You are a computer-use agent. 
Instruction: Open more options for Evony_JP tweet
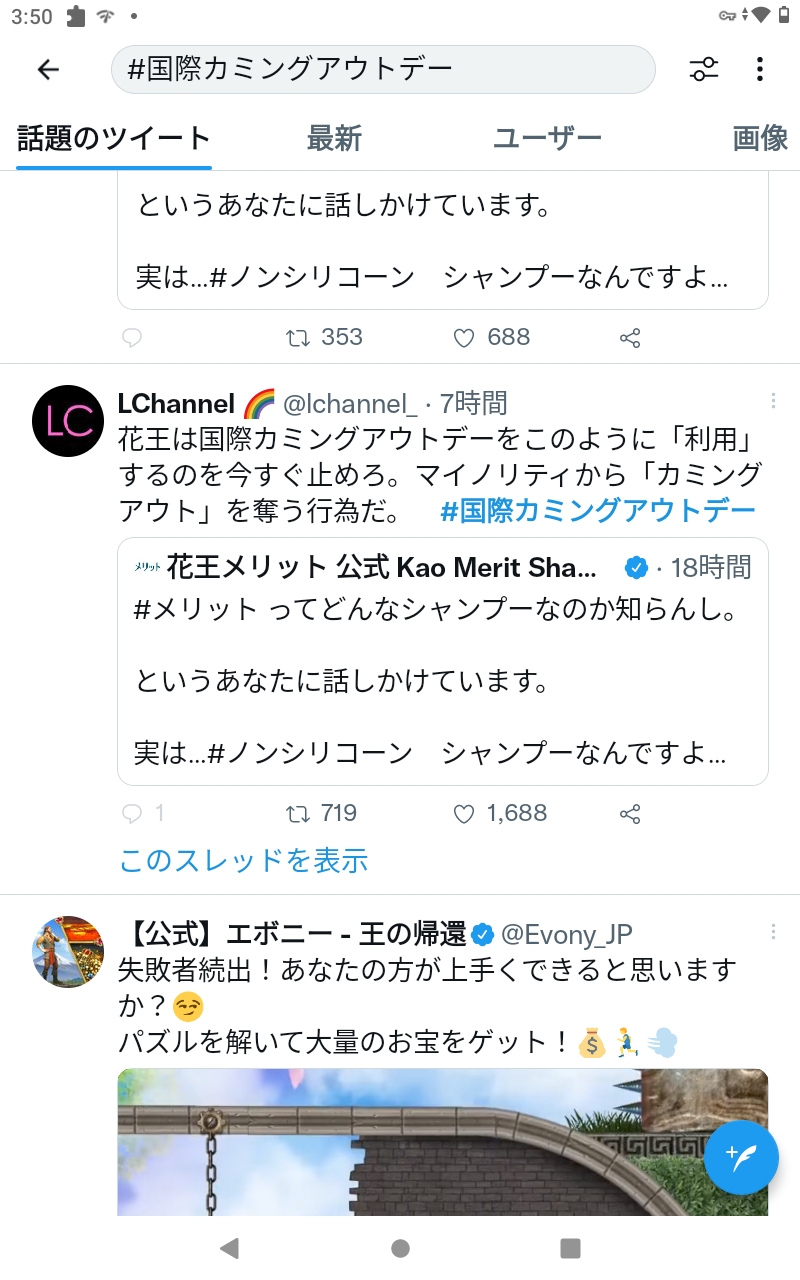(773, 932)
